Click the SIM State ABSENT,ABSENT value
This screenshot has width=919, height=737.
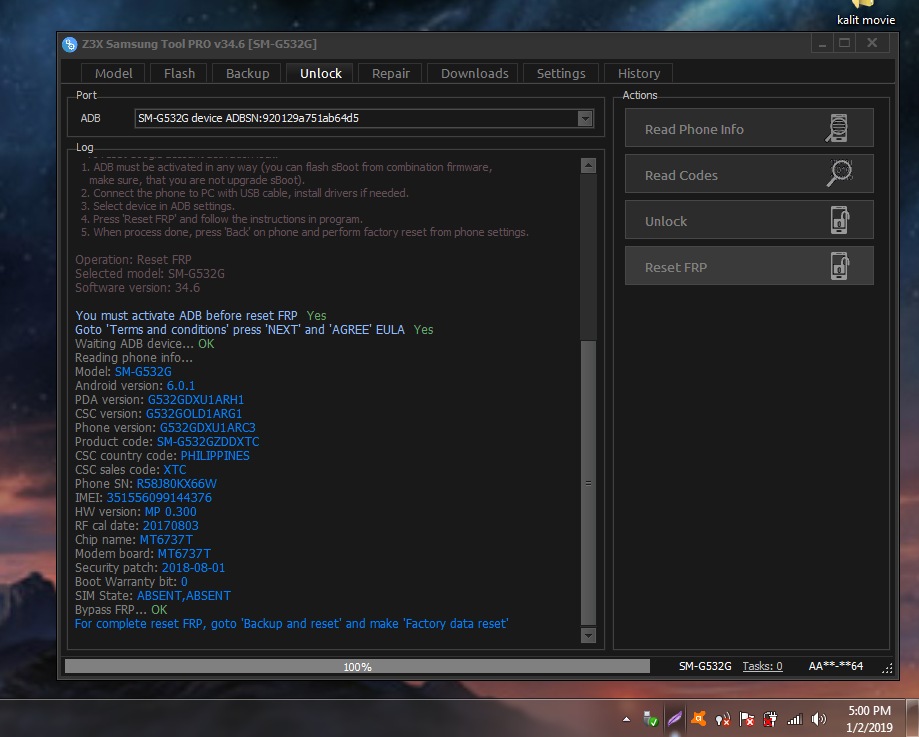(183, 596)
